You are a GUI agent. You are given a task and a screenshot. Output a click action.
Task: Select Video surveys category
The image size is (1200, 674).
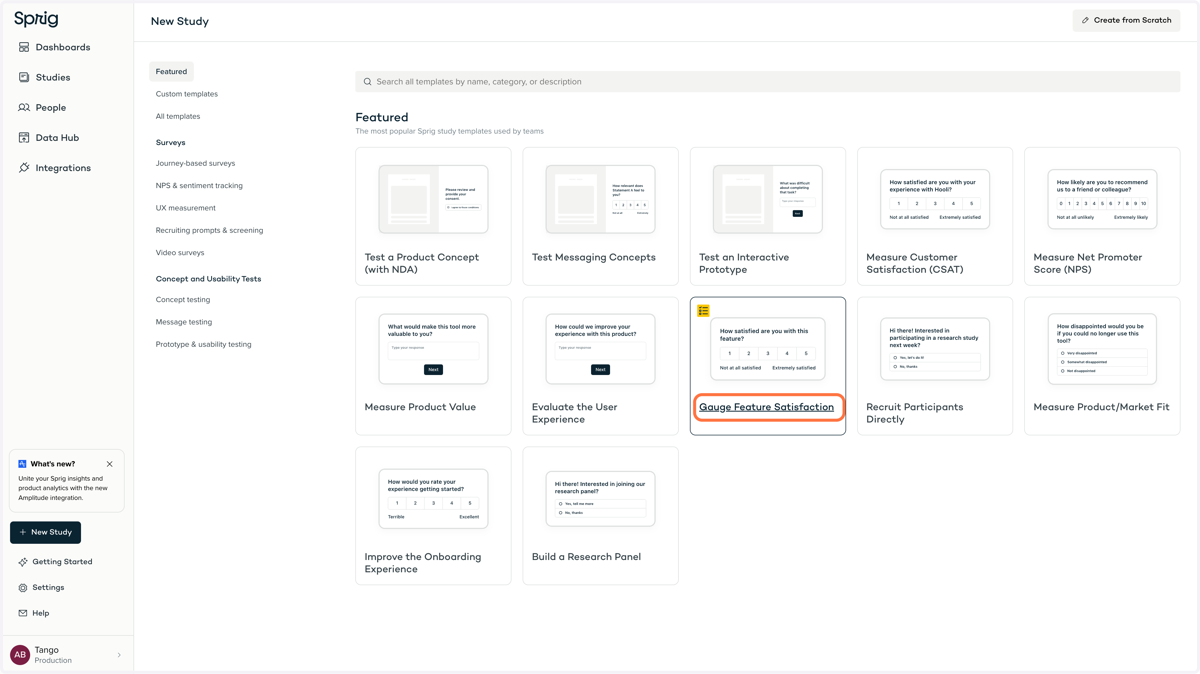pos(180,253)
